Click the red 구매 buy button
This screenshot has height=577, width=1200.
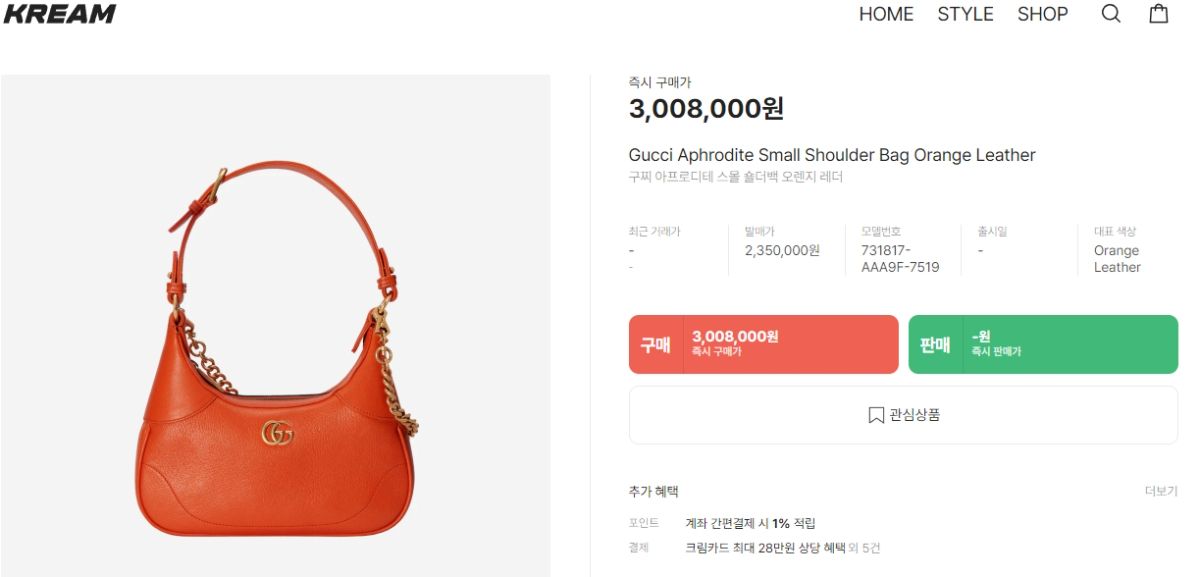point(764,345)
